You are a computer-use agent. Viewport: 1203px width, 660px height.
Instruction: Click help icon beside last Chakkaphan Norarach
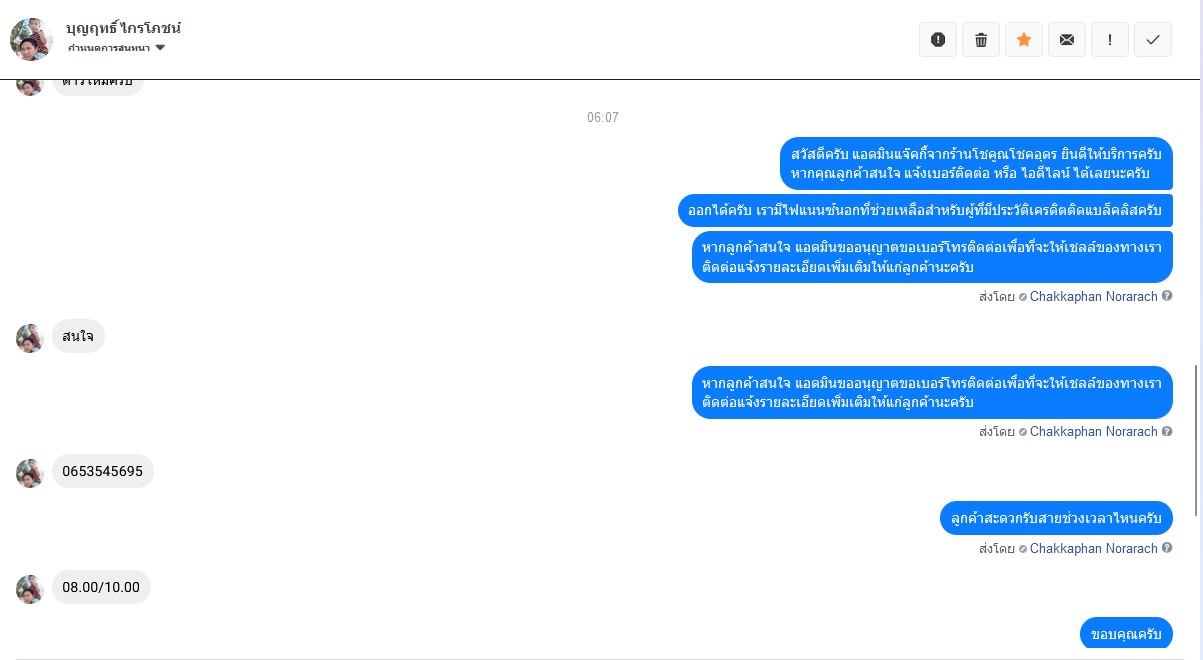1167,548
